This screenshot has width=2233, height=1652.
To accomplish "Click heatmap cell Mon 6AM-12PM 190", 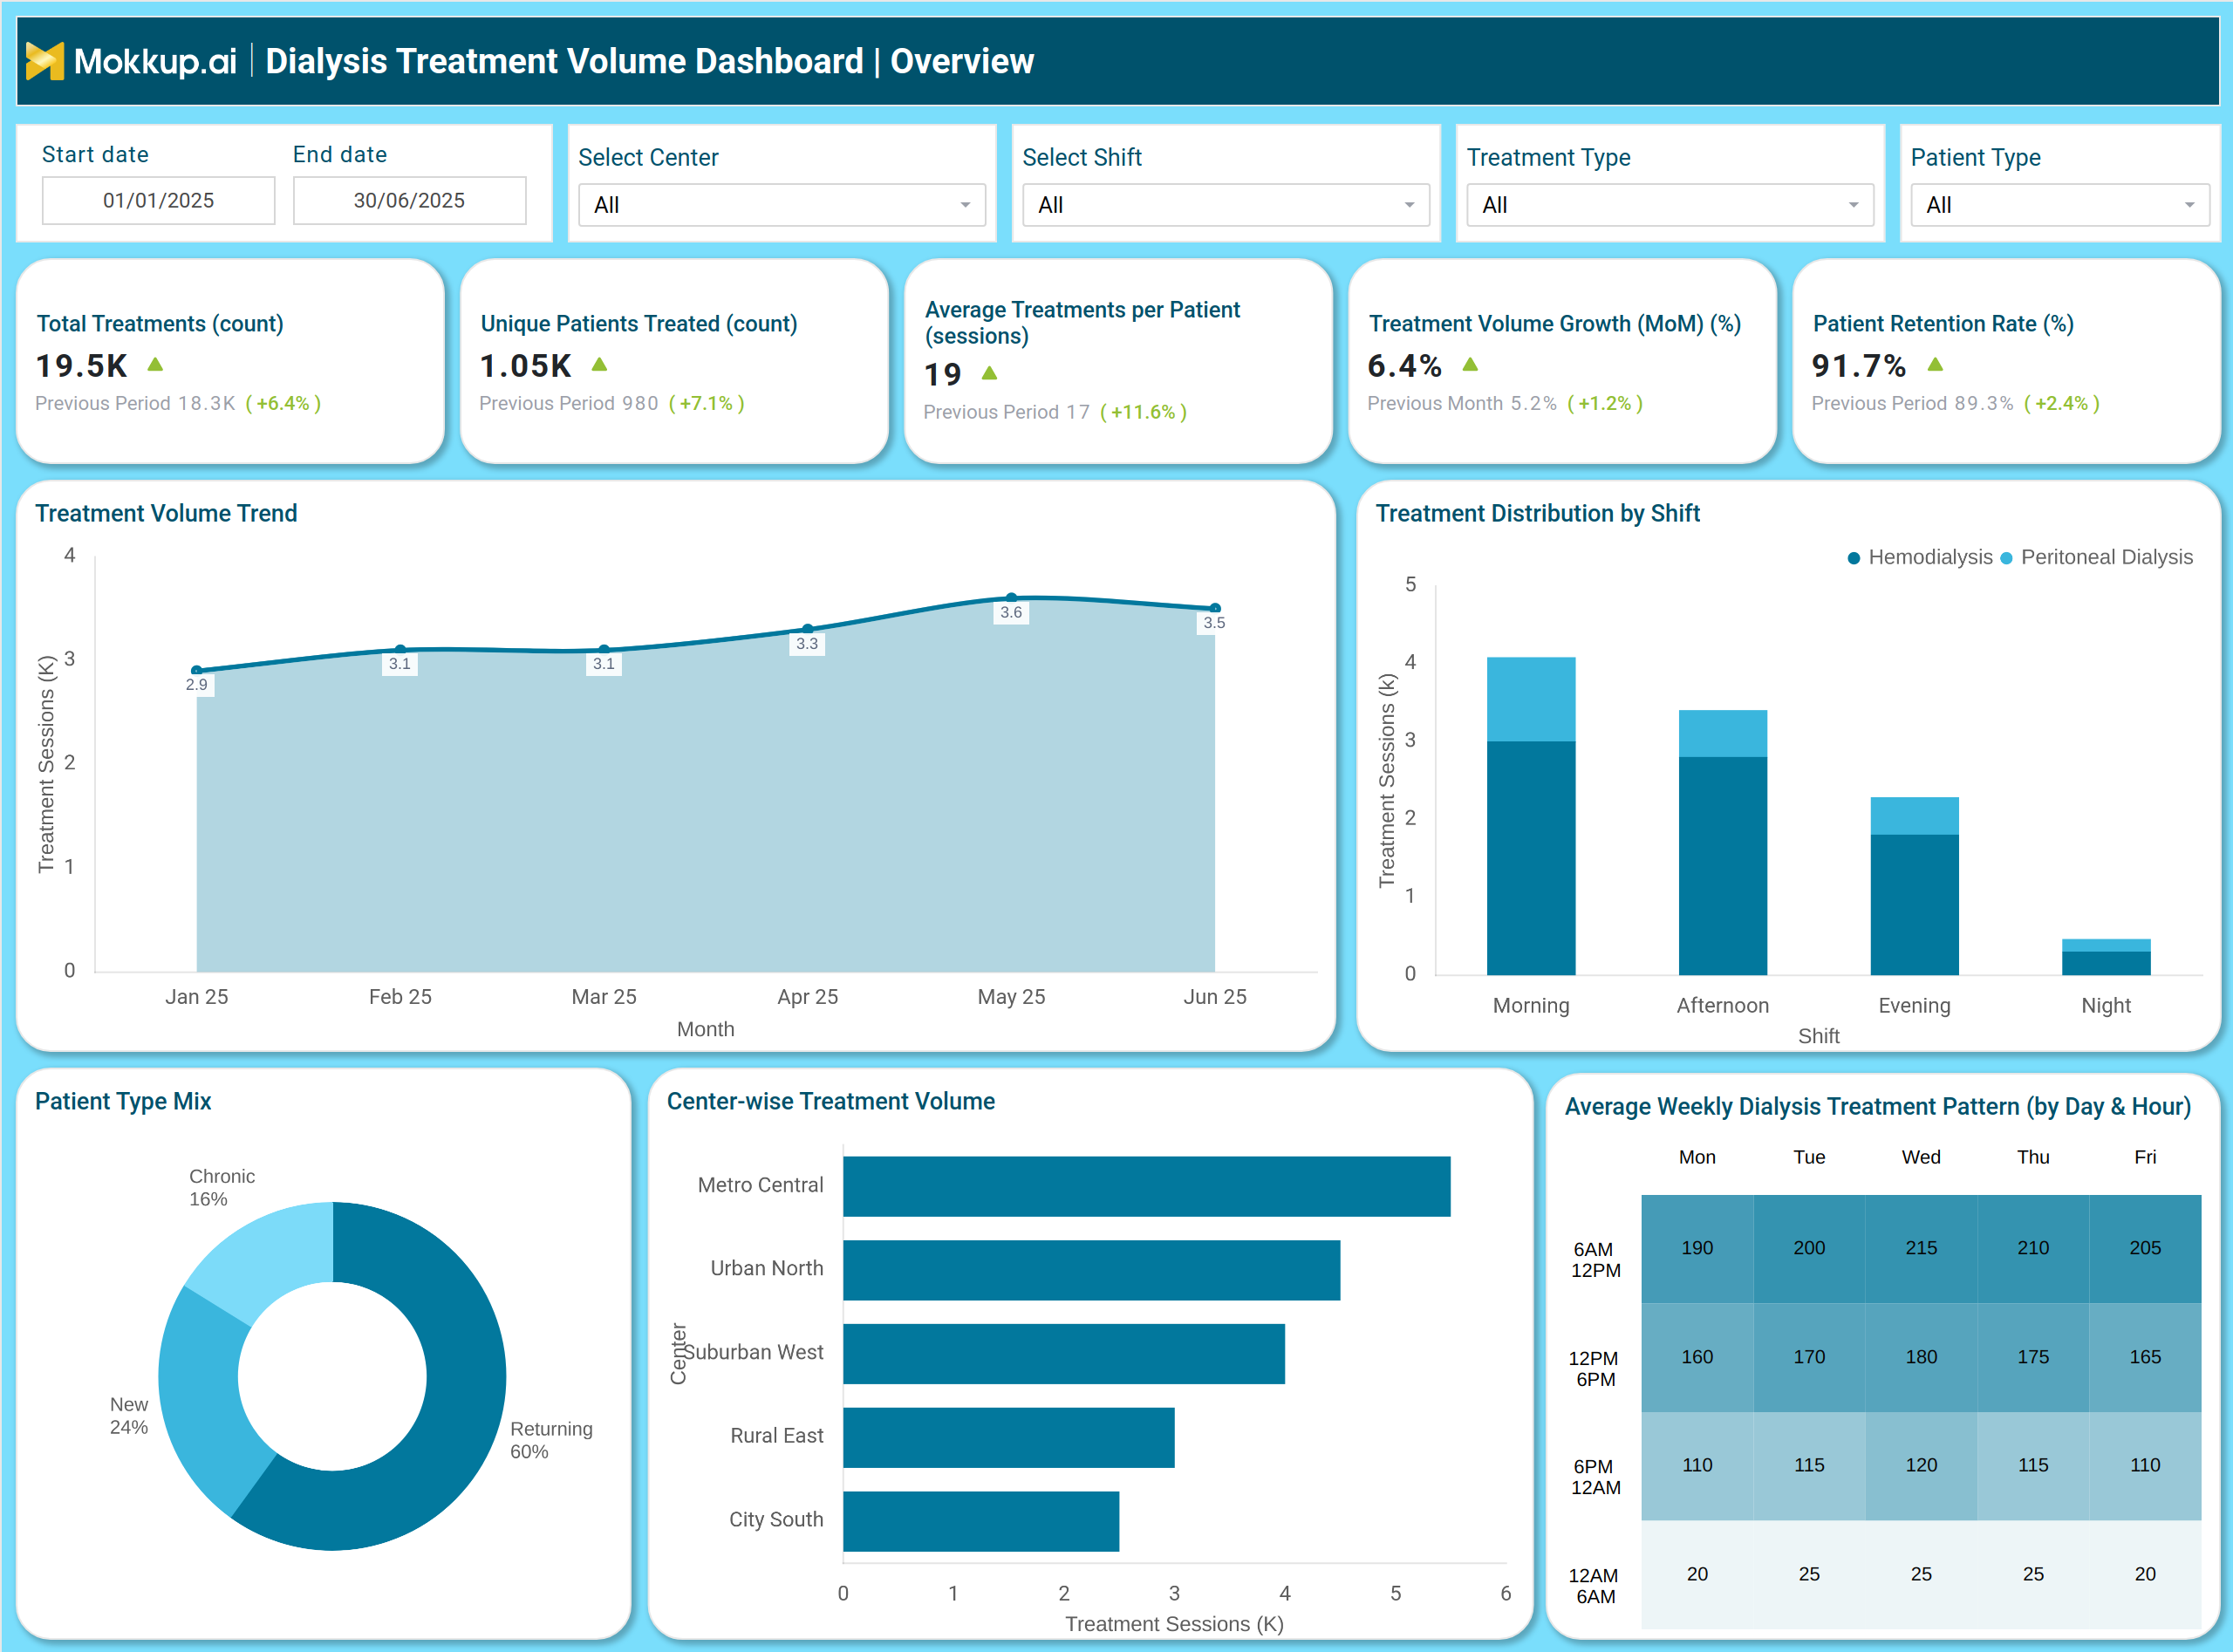I will 1697,1248.
